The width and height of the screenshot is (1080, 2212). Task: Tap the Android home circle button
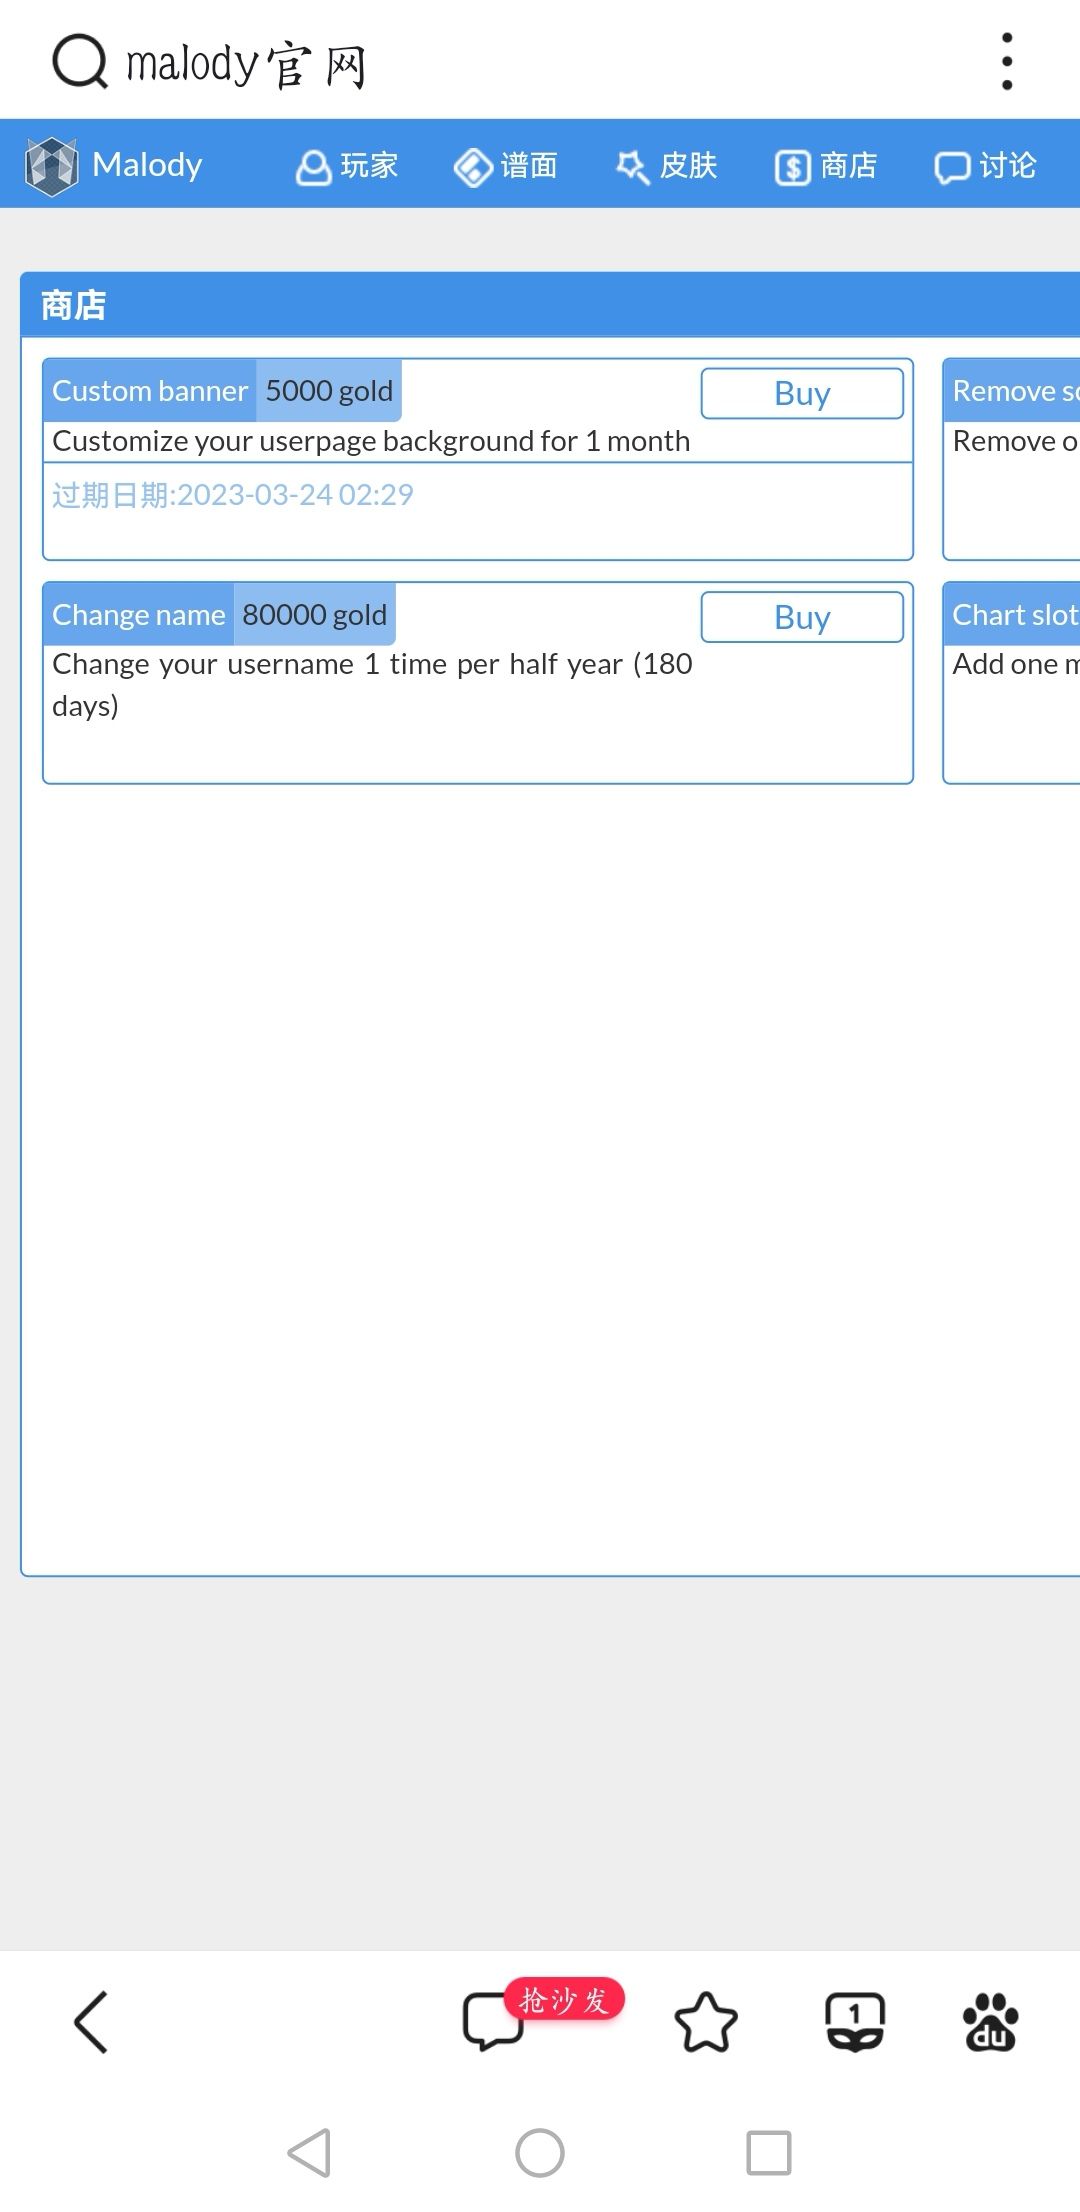pos(540,2153)
